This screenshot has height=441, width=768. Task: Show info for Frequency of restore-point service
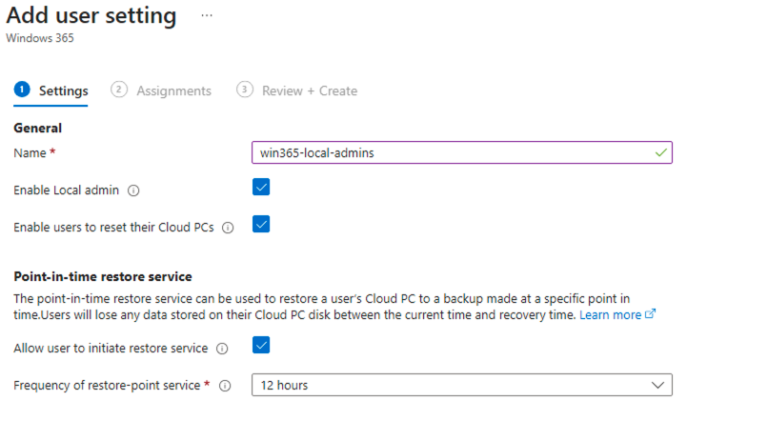tap(225, 386)
